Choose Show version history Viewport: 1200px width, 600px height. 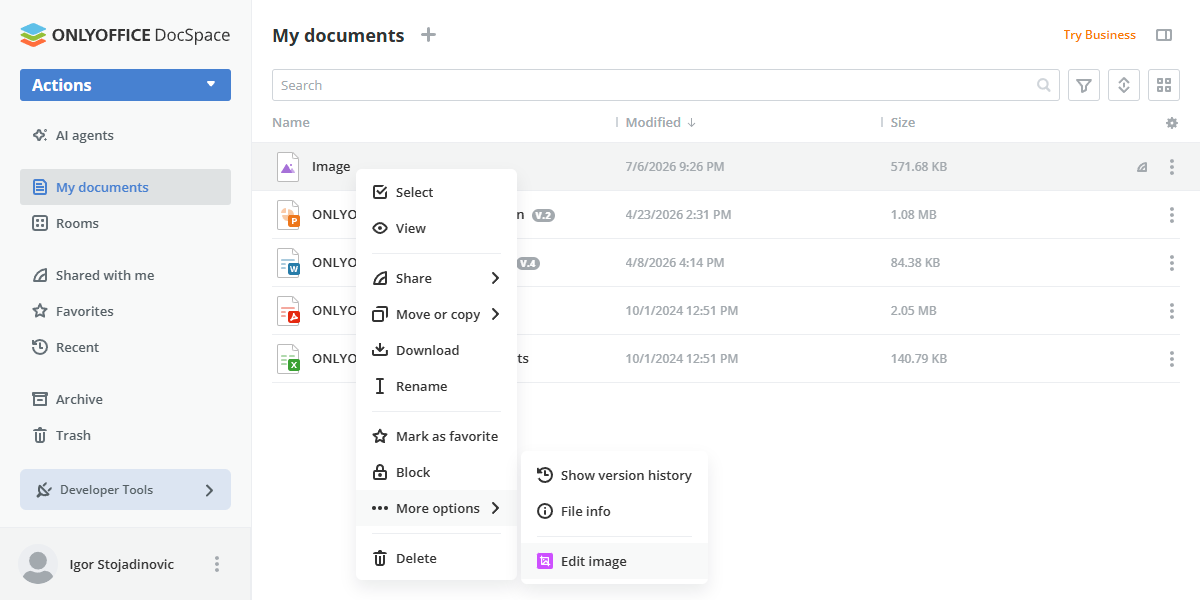coord(614,475)
